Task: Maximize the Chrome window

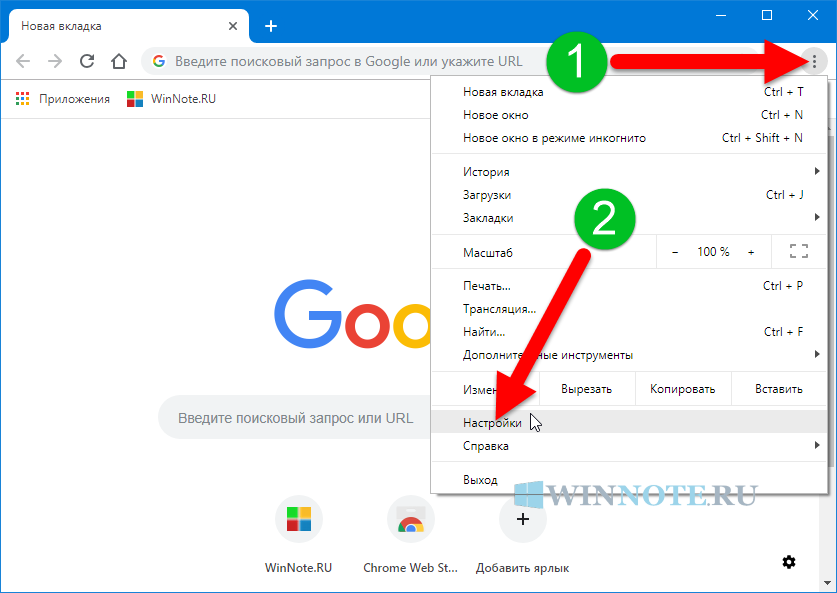Action: click(767, 15)
